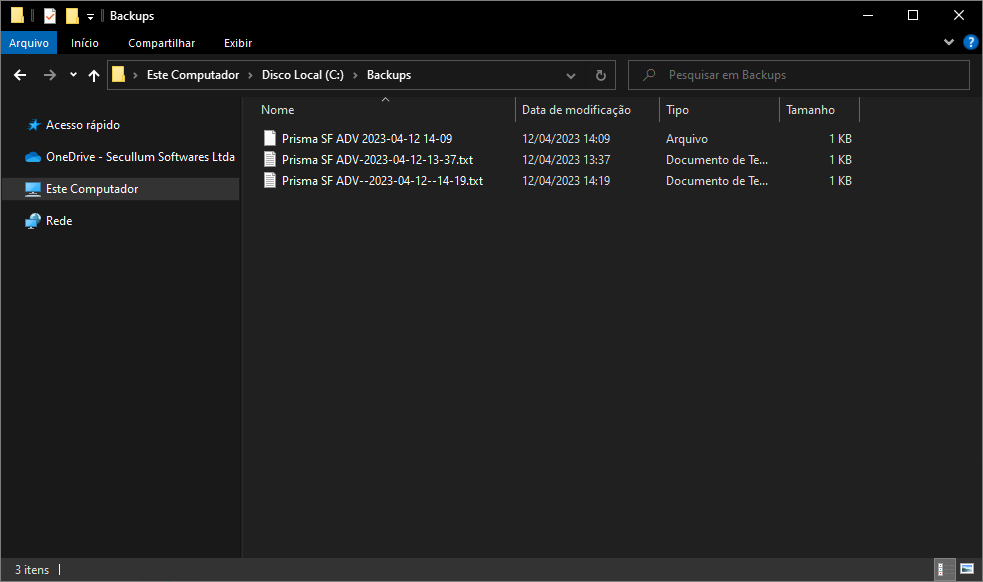Open the Arquivo menu
Screen dimensions: 983x582
tap(28, 43)
